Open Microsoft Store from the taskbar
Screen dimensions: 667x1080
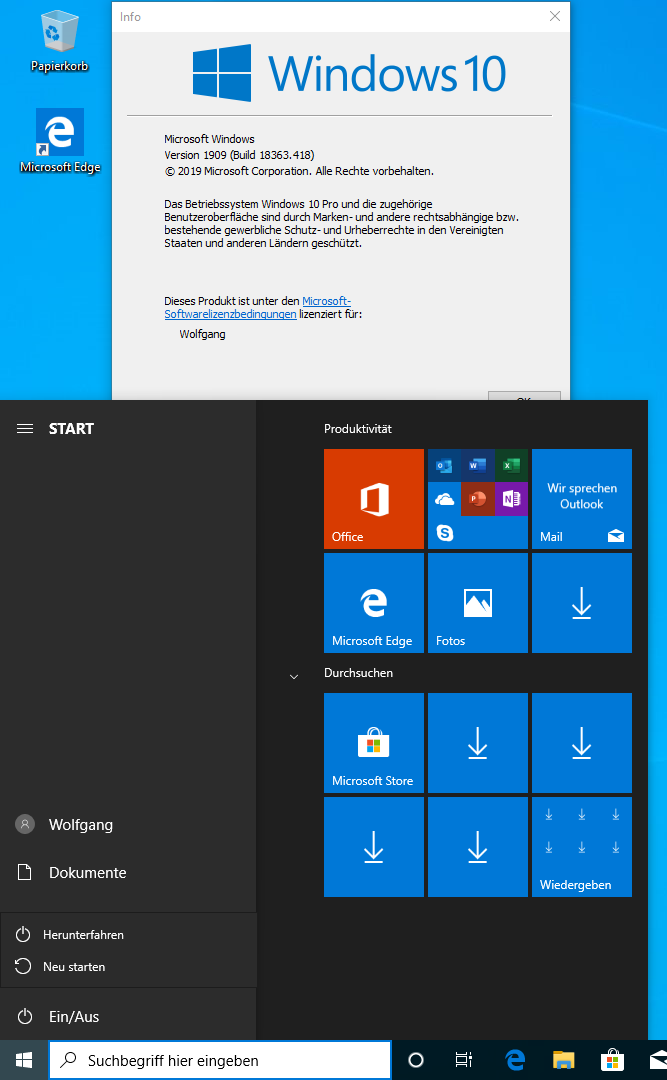612,1060
